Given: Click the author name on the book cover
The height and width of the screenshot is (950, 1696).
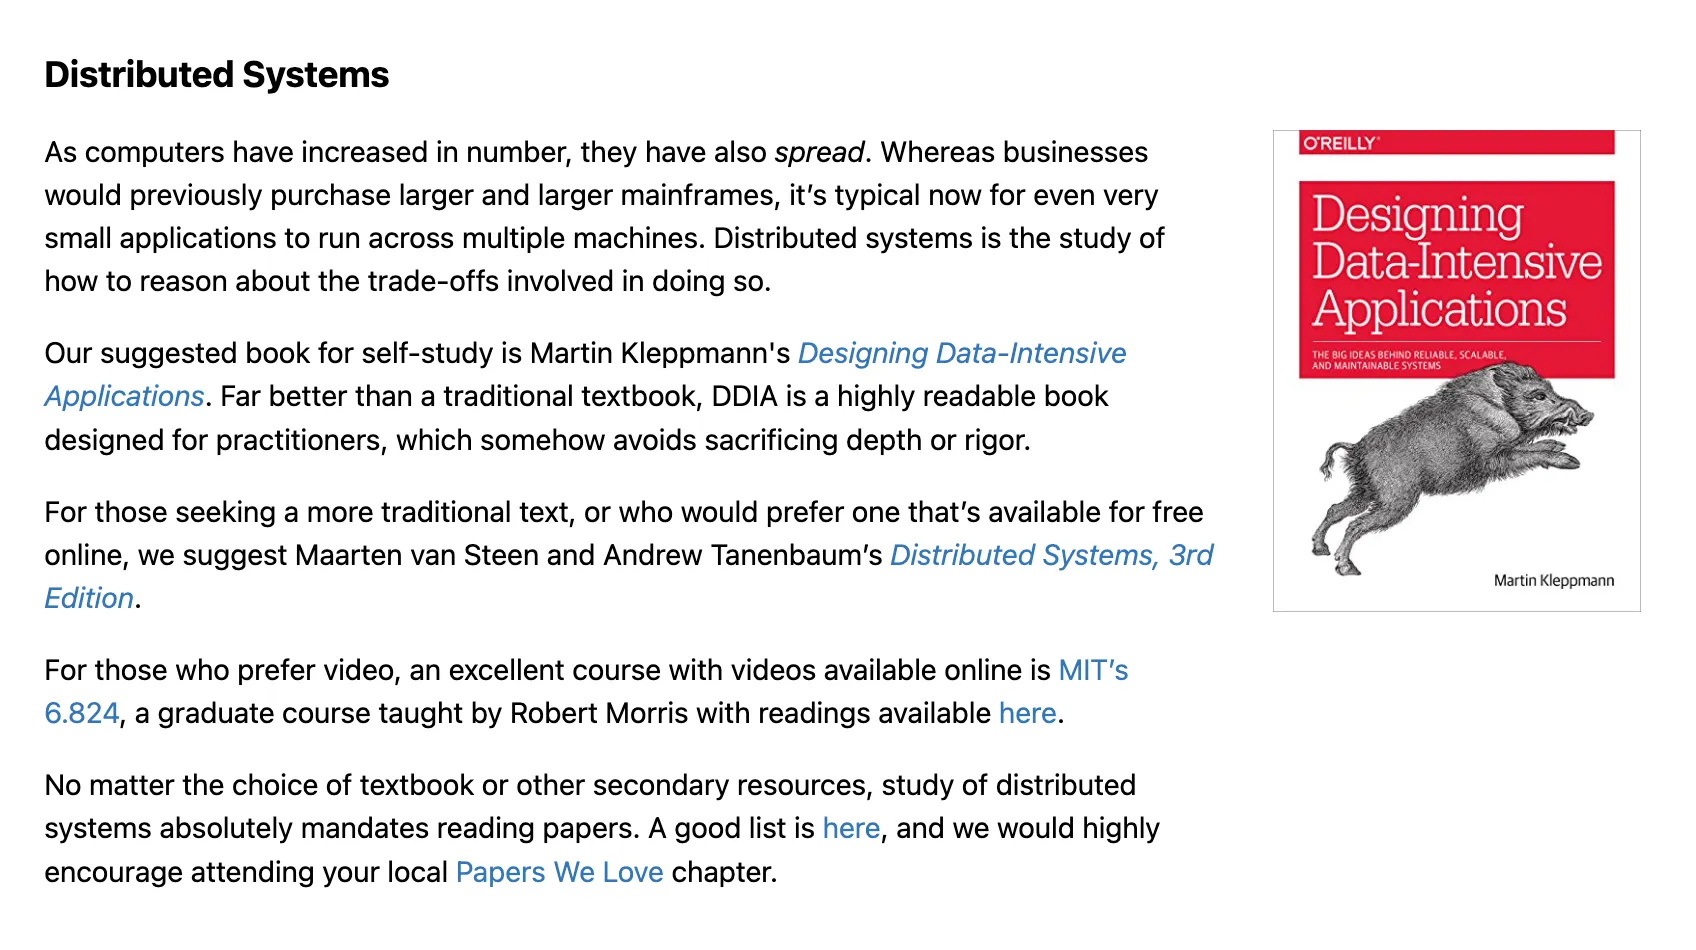Looking at the screenshot, I should coord(1553,581).
